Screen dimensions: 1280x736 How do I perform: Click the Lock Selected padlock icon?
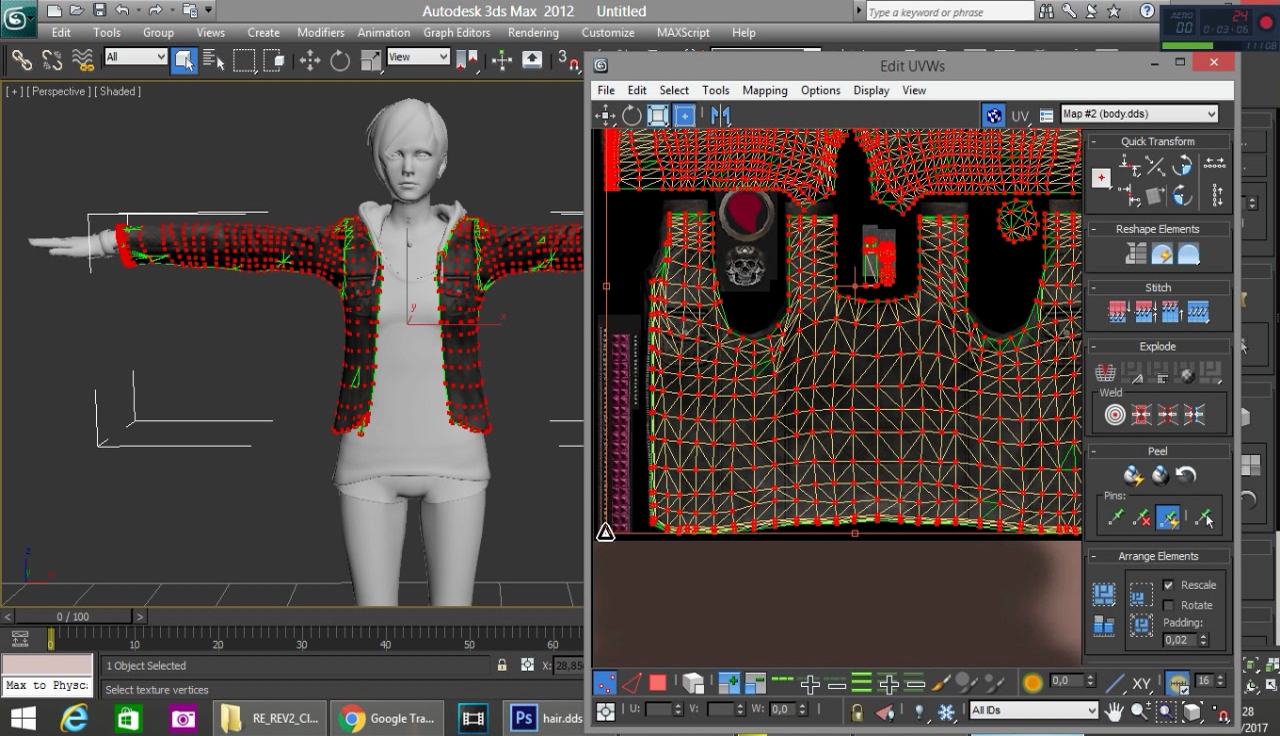pyautogui.click(x=857, y=711)
